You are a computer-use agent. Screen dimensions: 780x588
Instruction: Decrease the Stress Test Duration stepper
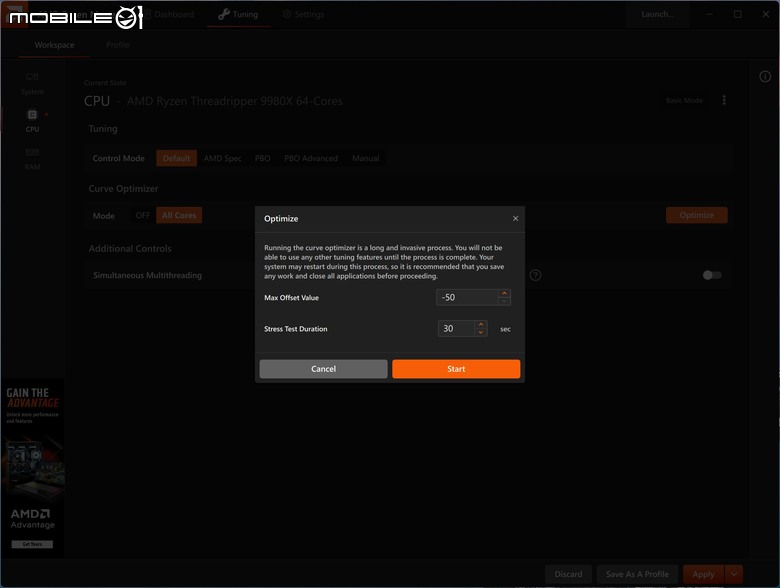(481, 332)
